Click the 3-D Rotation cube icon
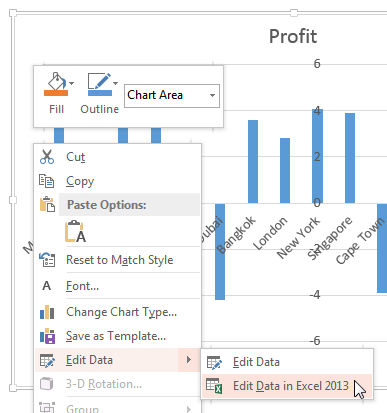The width and height of the screenshot is (387, 413). (47, 384)
